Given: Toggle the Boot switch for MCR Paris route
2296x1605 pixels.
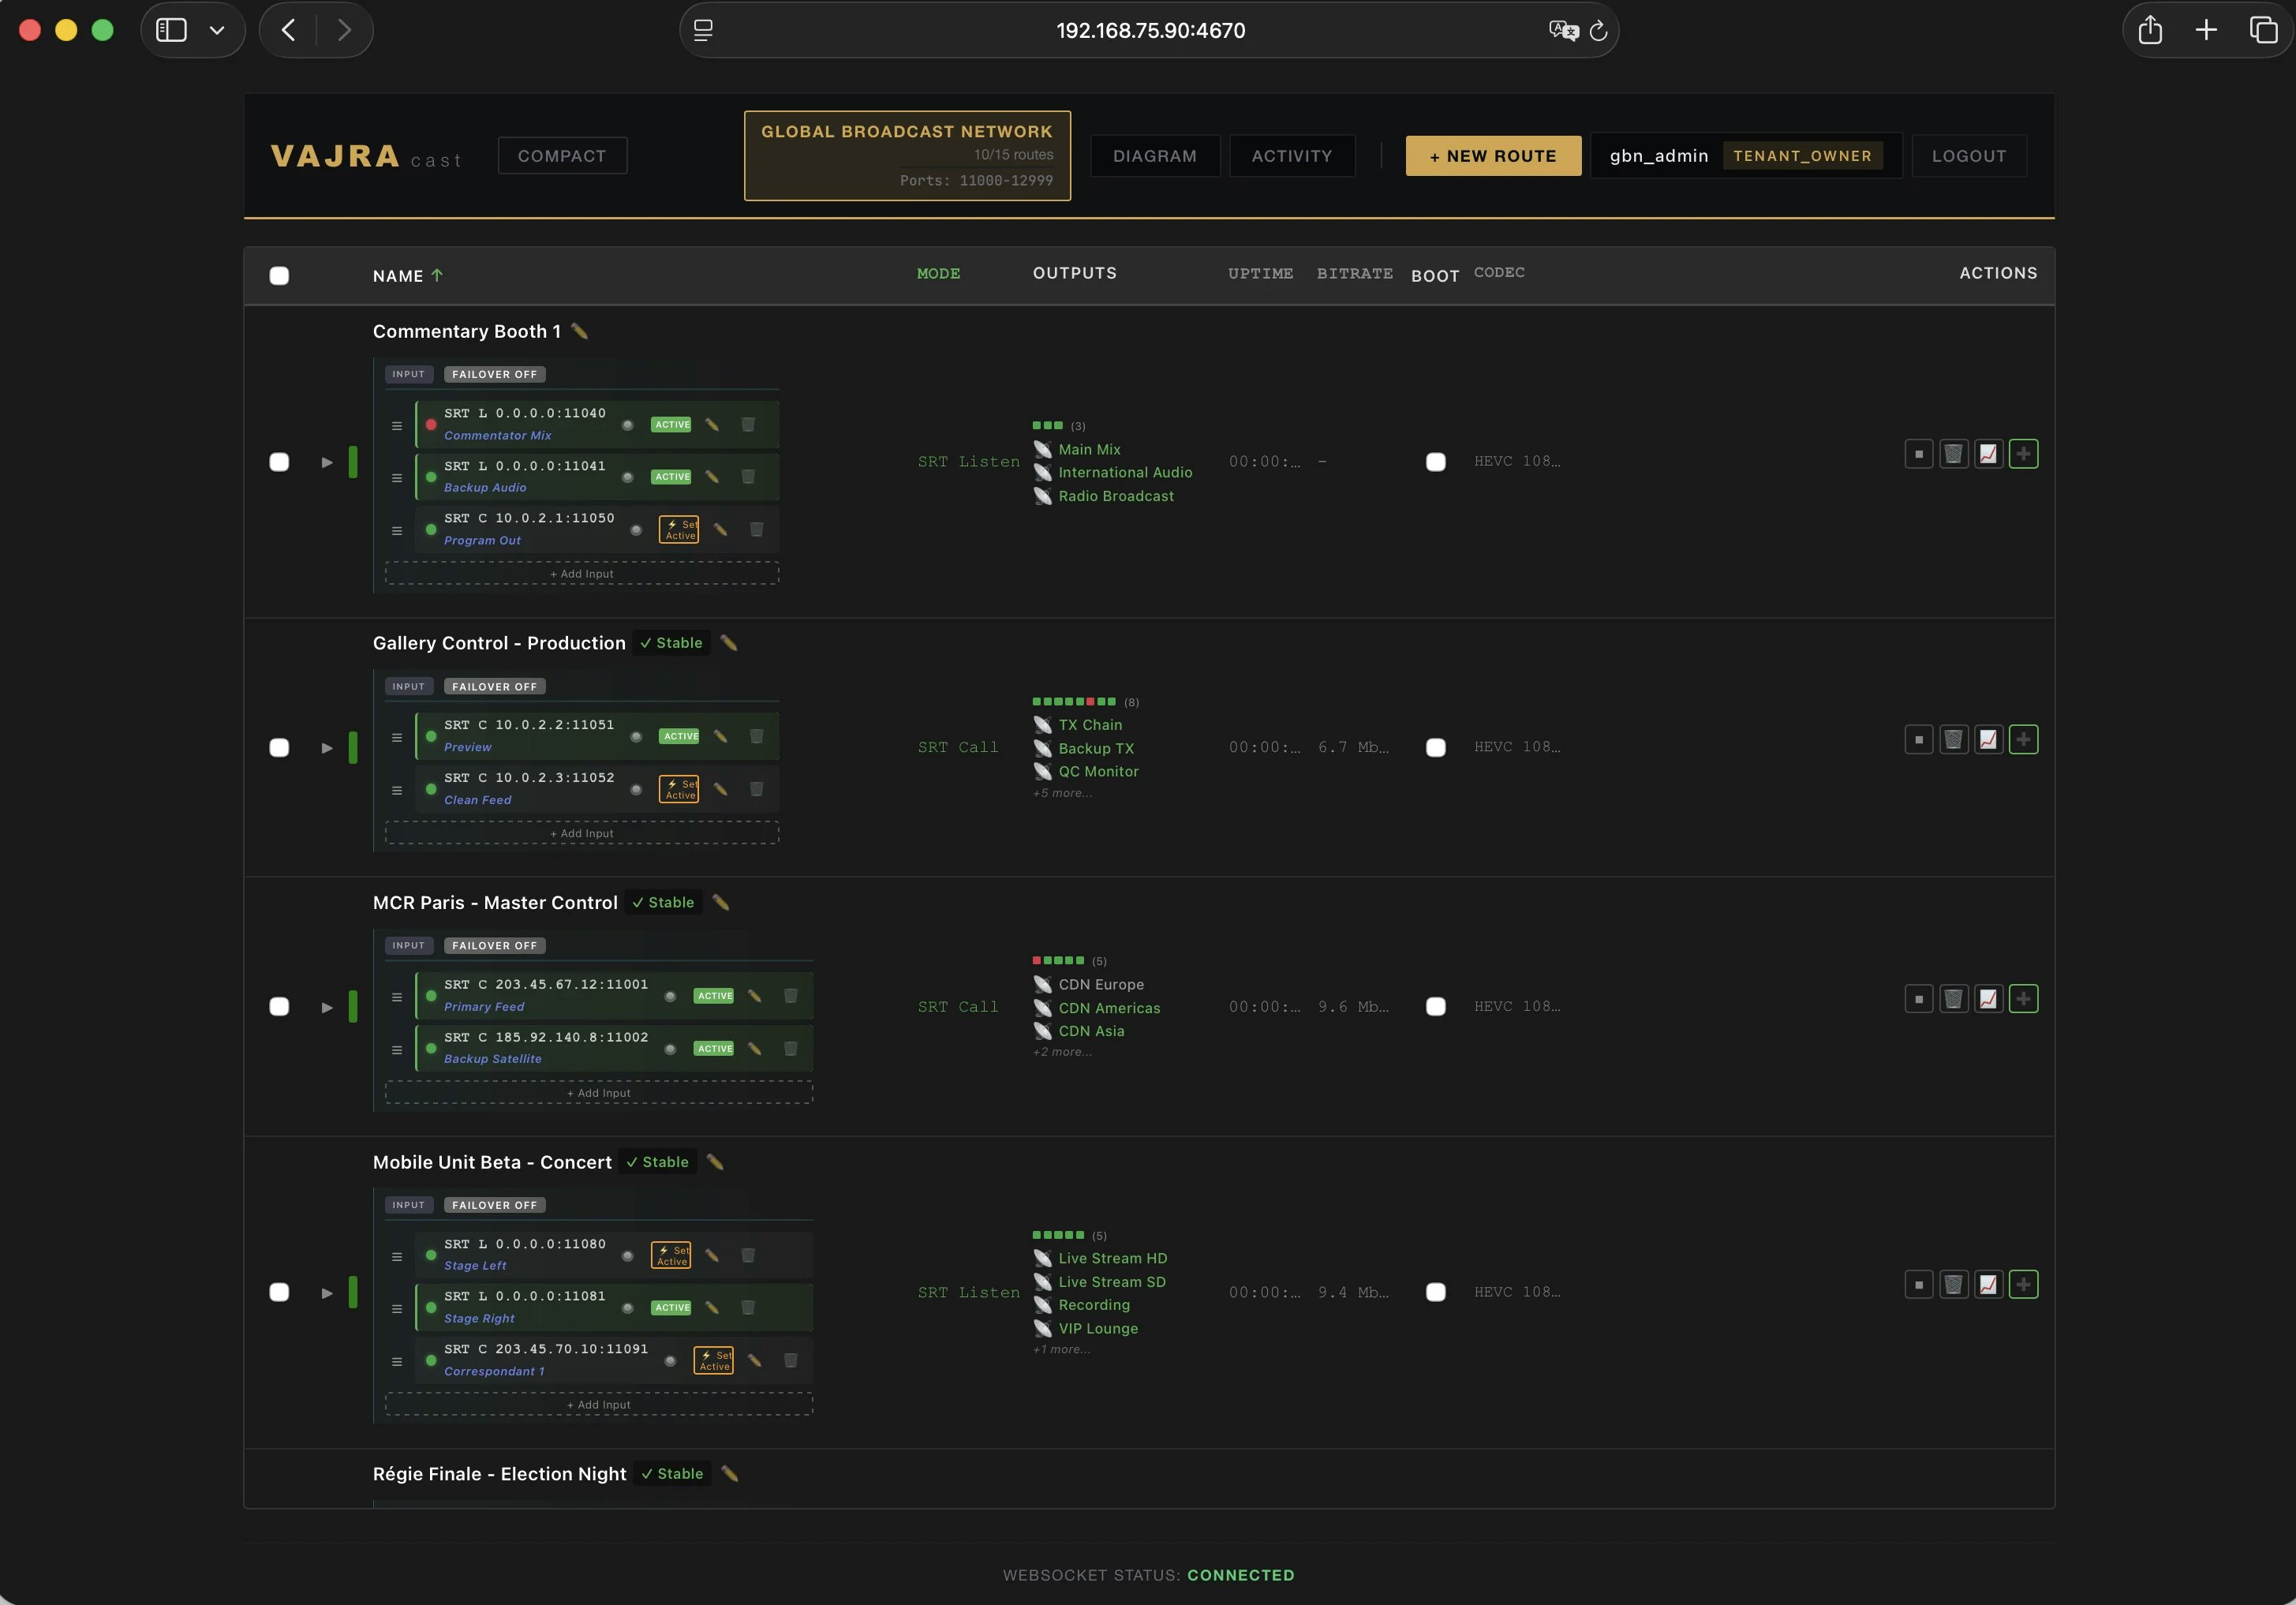Looking at the screenshot, I should (x=1435, y=1007).
